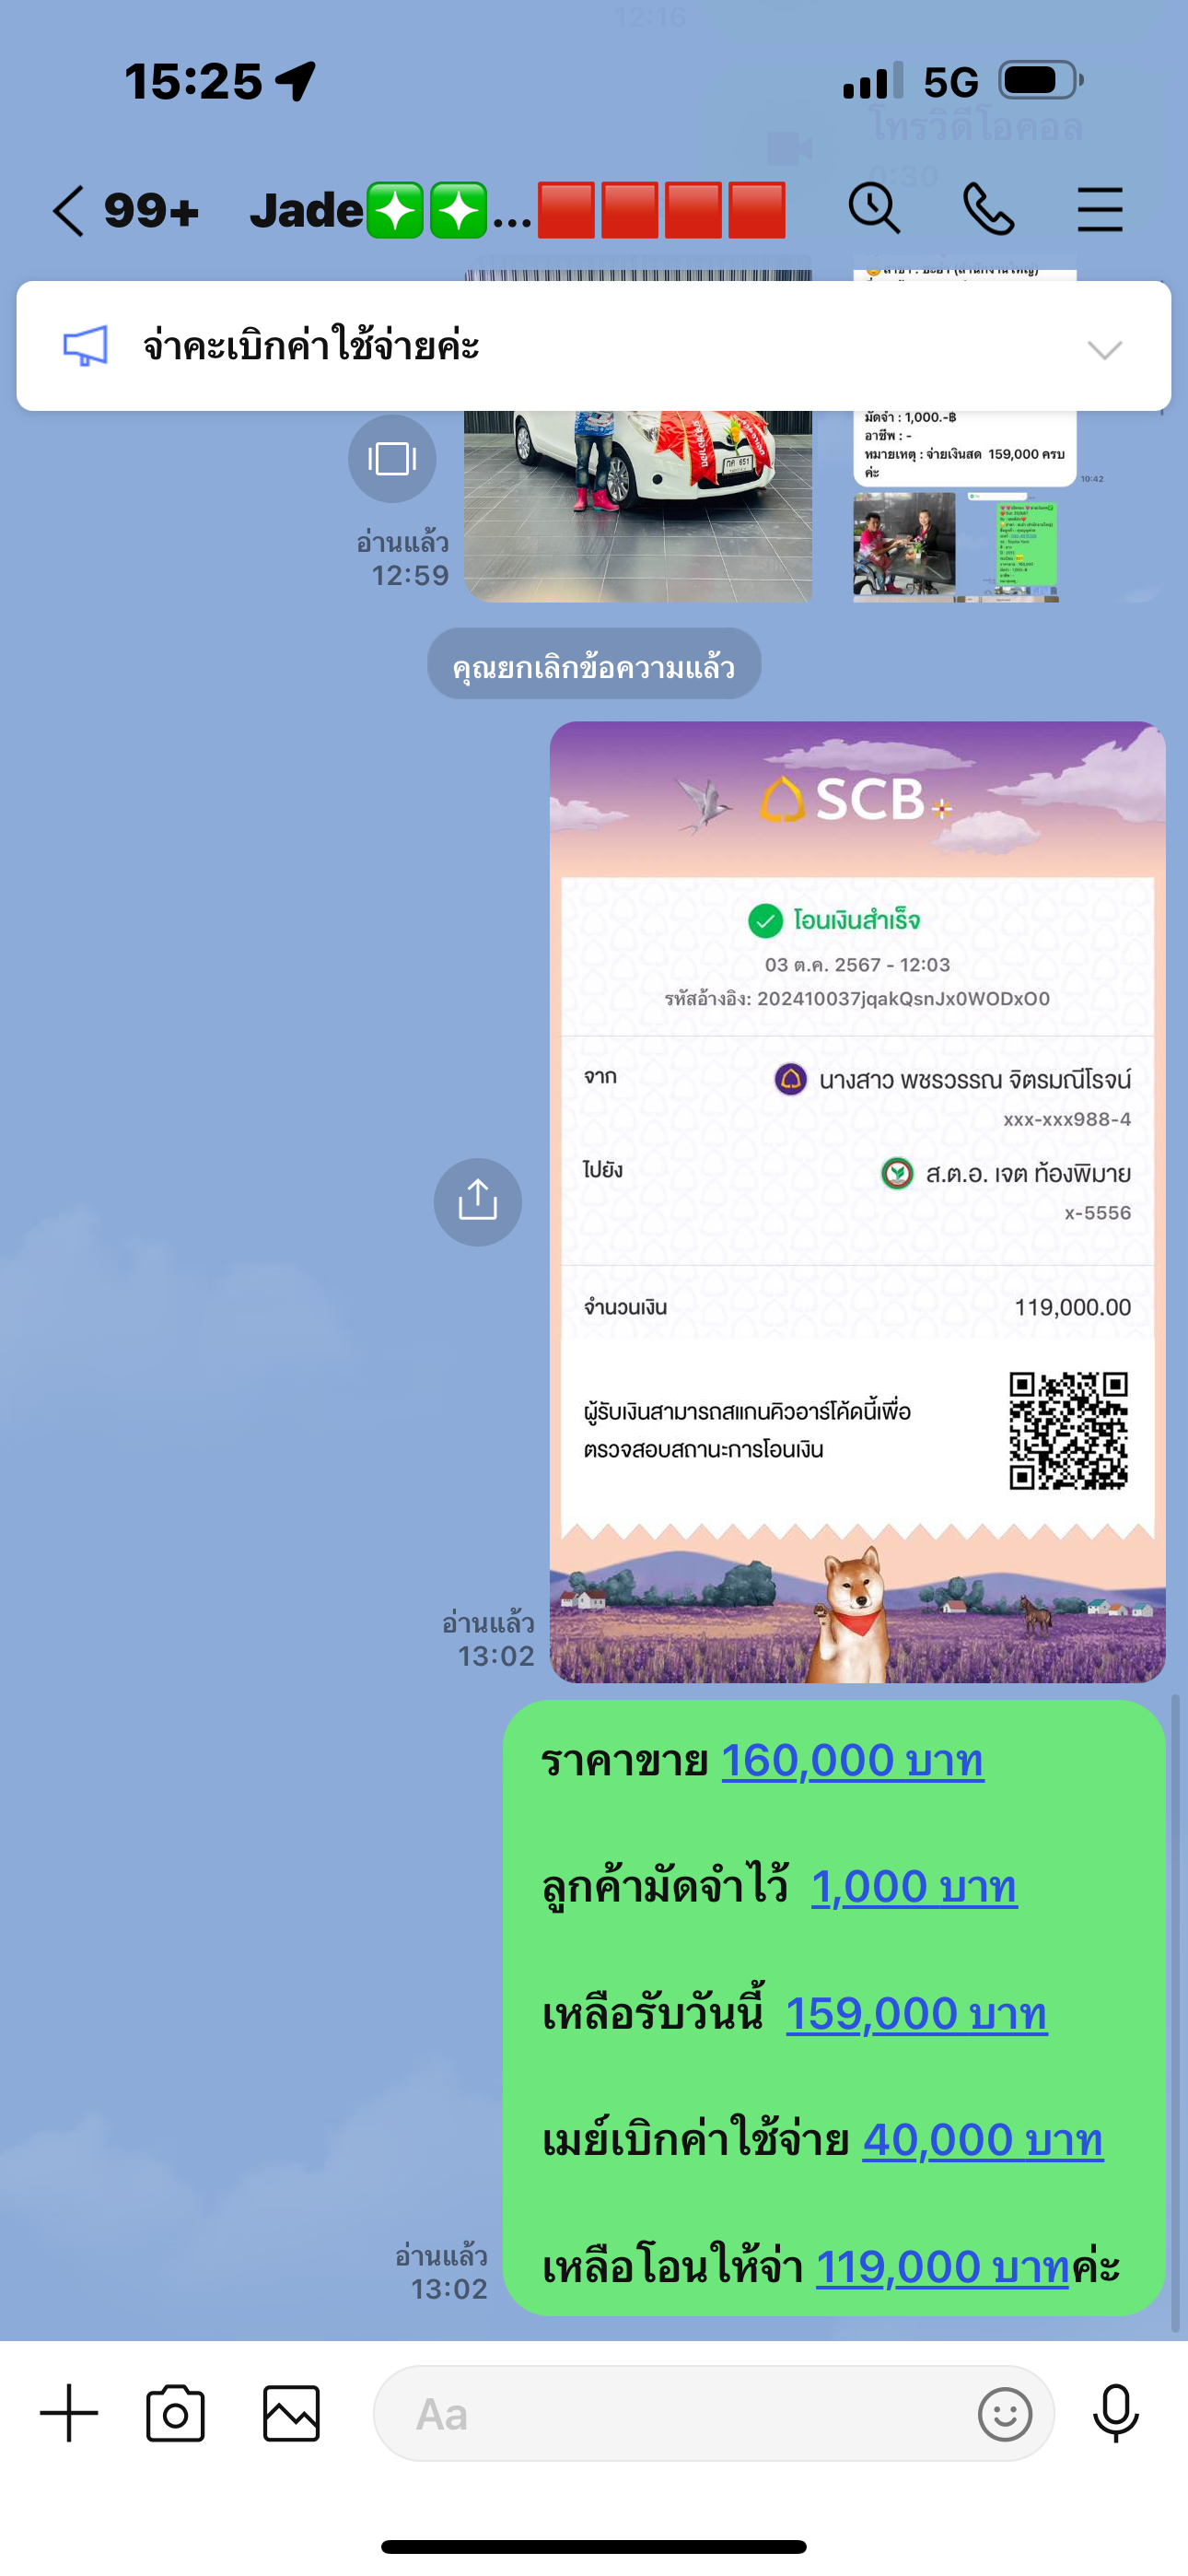Tap the 160,000 บาท link

click(x=852, y=1760)
